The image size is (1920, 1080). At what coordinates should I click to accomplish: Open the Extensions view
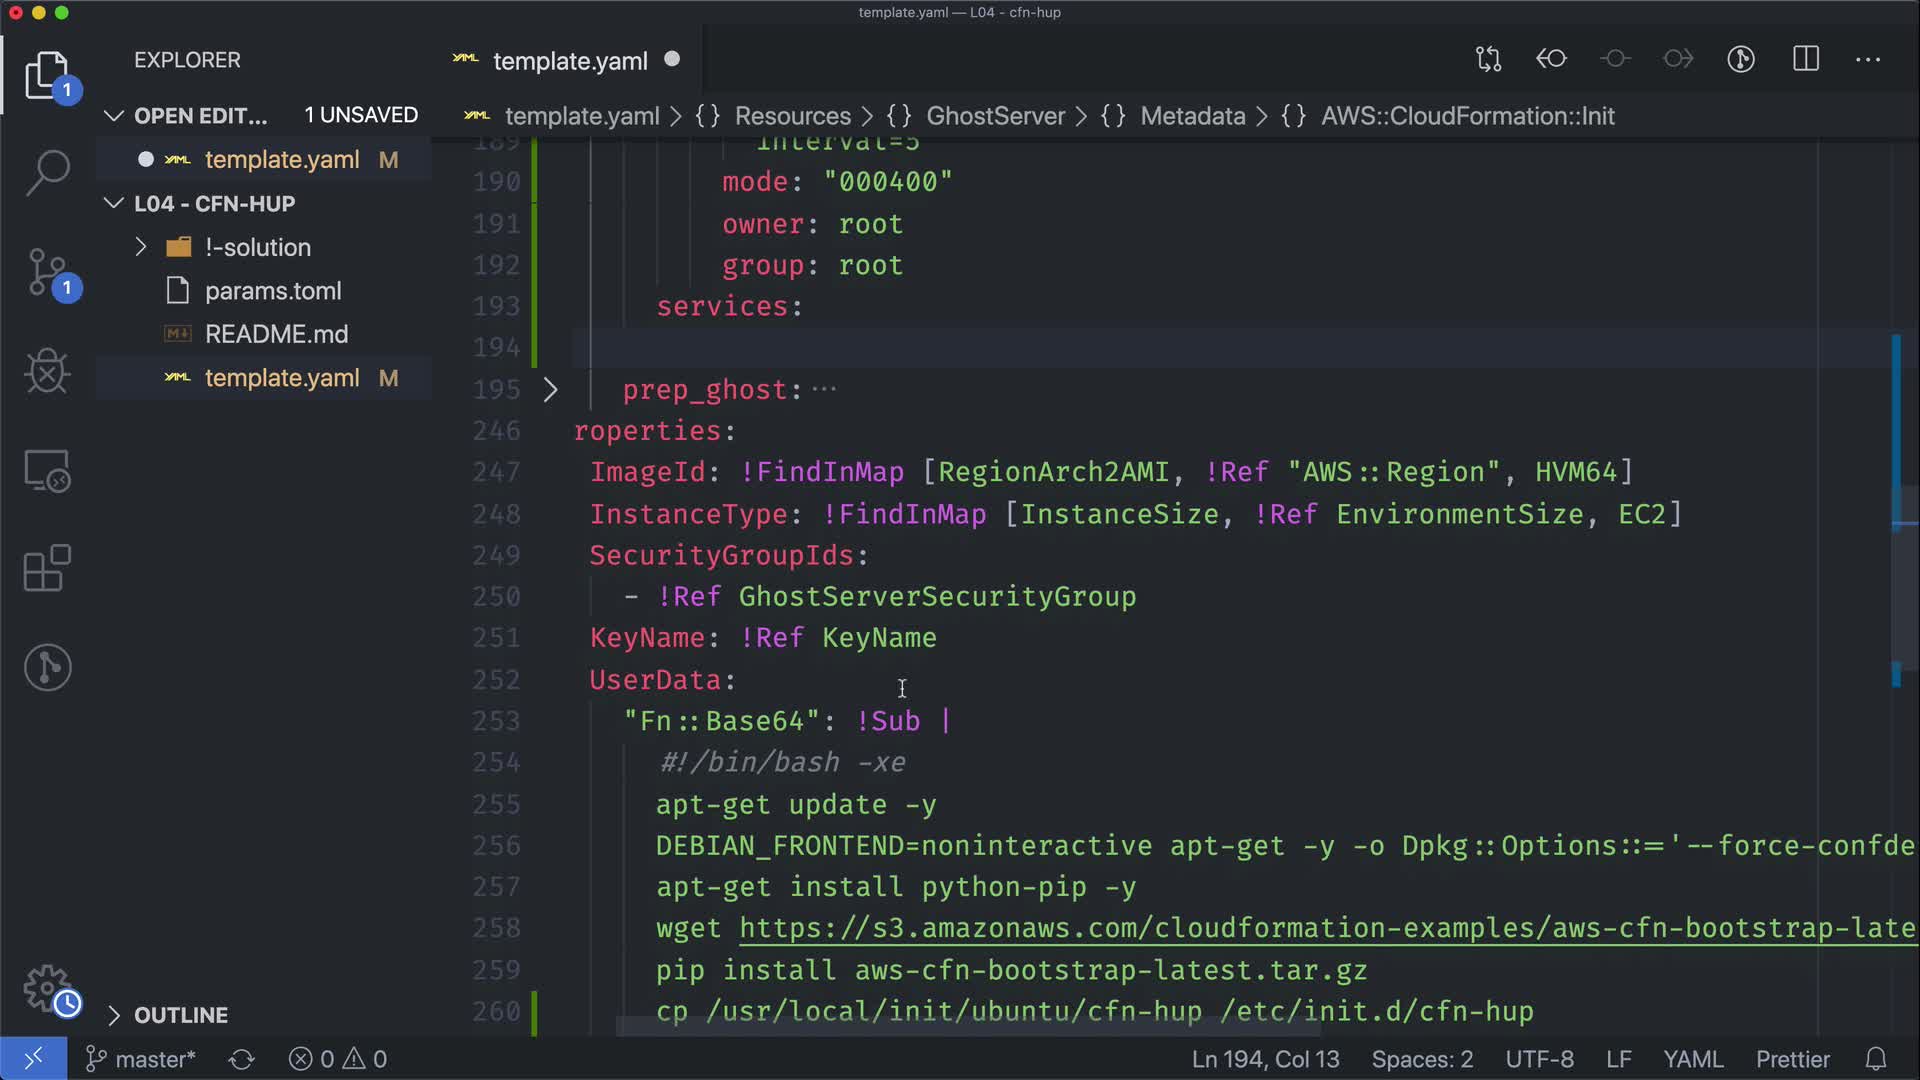(47, 569)
